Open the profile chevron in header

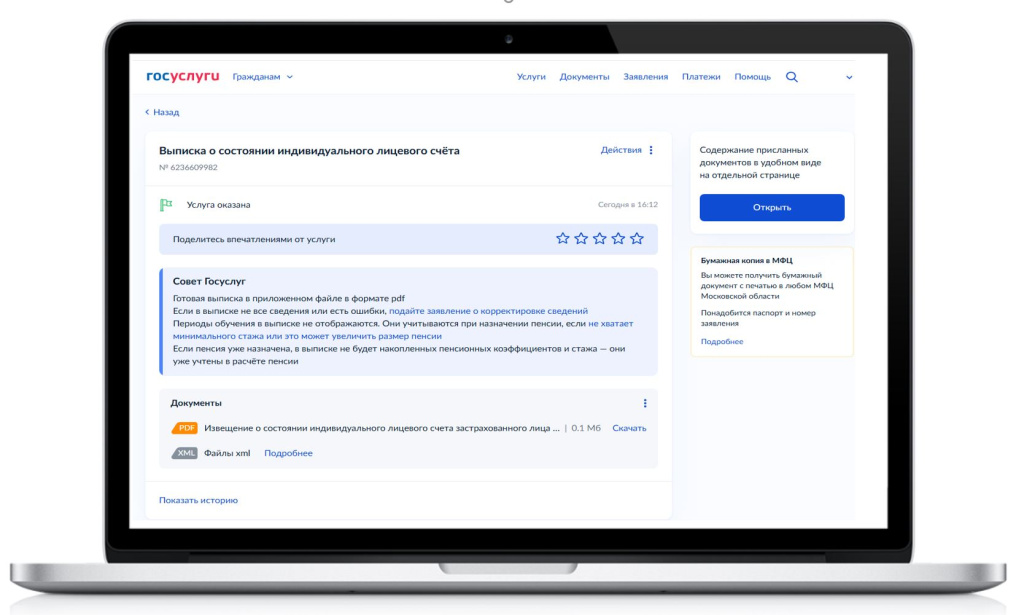pyautogui.click(x=850, y=77)
